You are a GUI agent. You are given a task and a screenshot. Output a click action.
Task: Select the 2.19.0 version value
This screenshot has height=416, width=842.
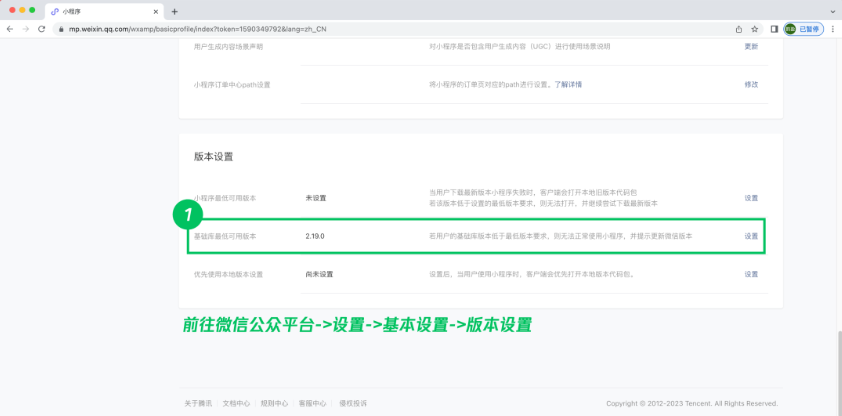tap(315, 236)
